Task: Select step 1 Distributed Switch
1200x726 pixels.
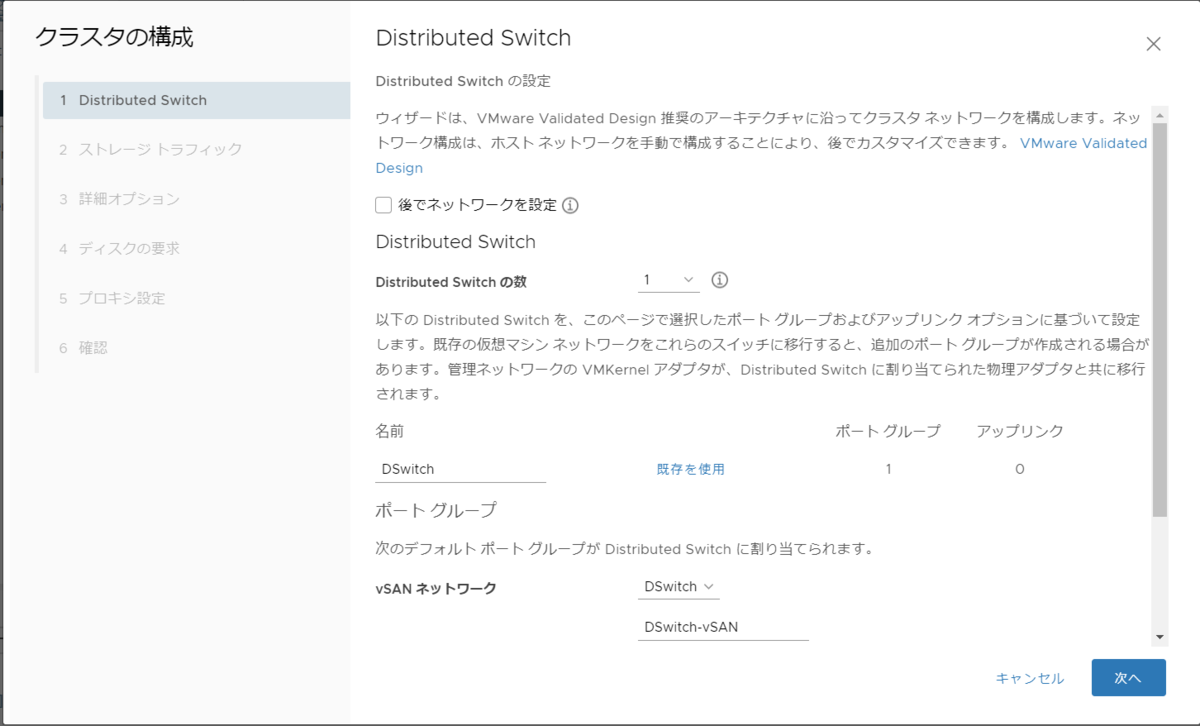Action: coord(196,100)
